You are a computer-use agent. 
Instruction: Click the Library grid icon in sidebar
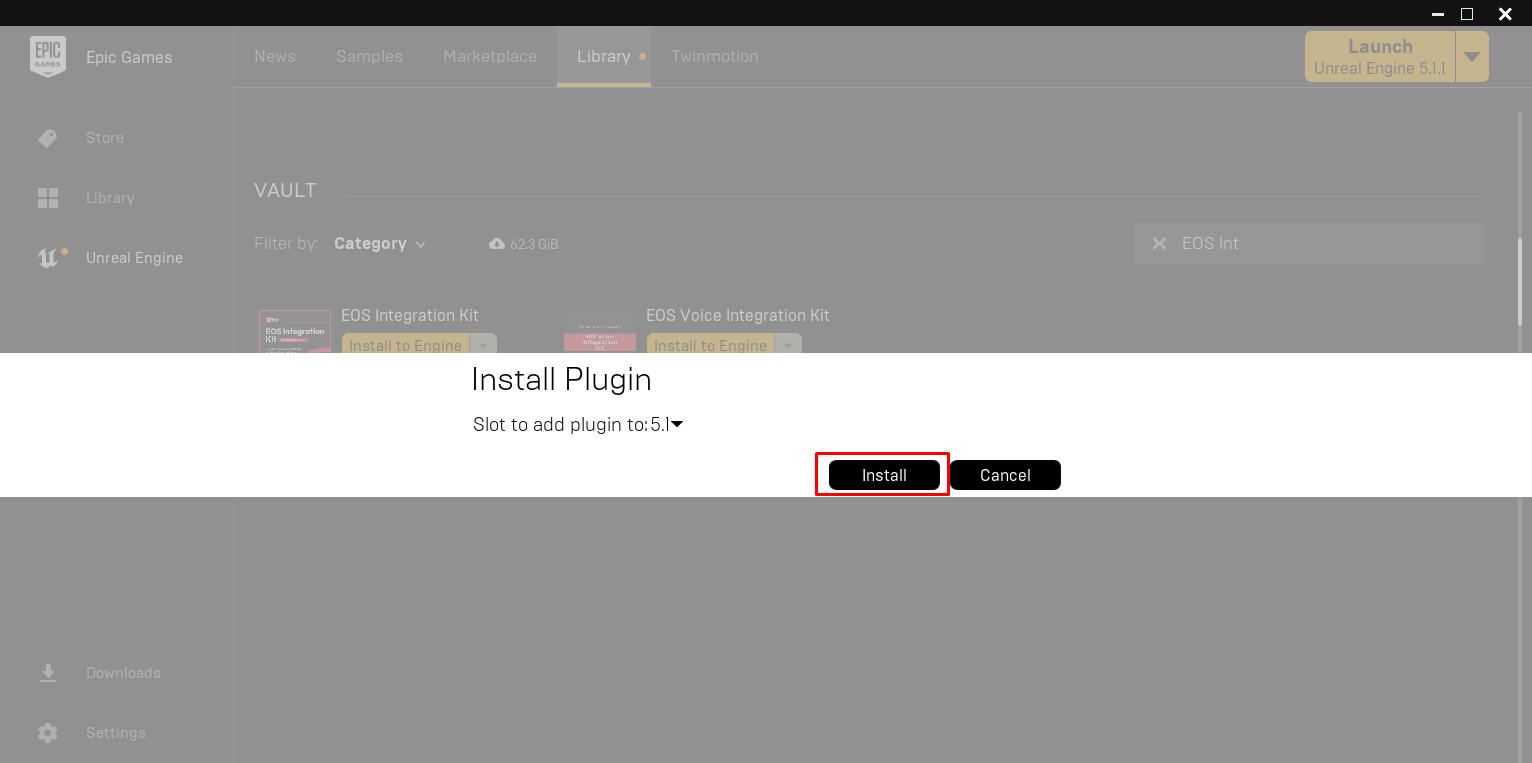coord(47,198)
